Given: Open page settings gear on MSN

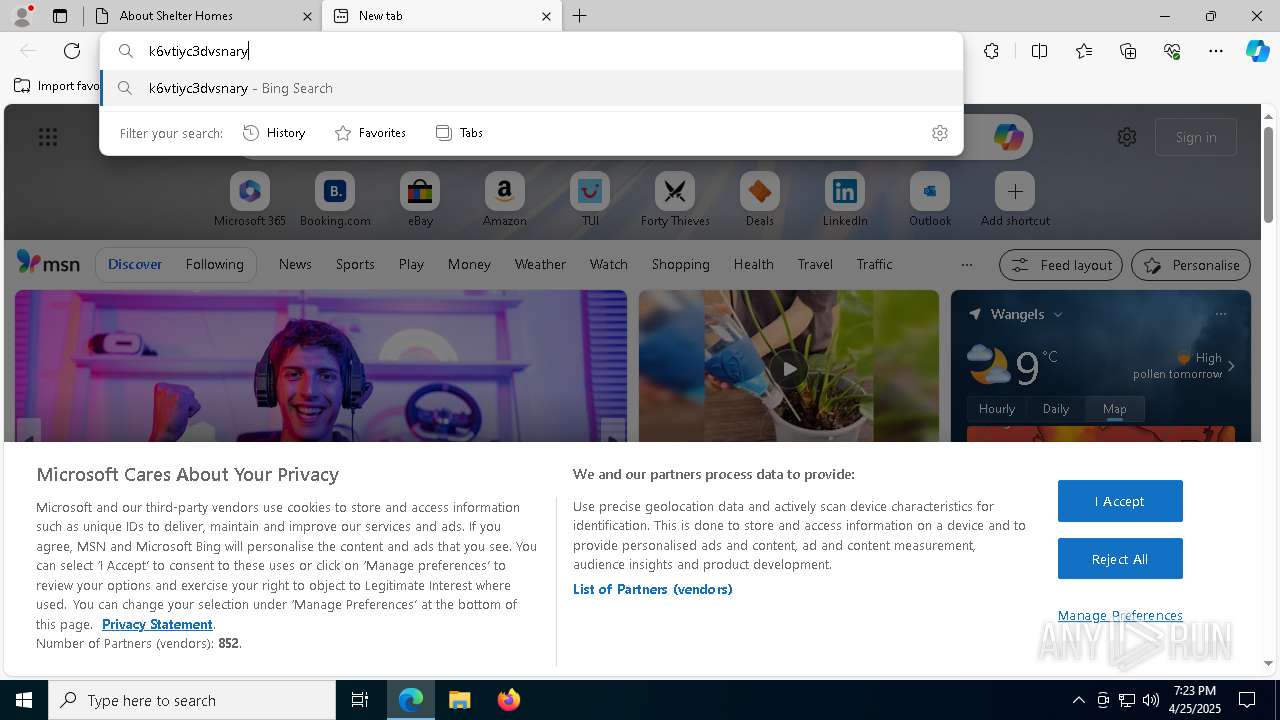Looking at the screenshot, I should point(1127,137).
